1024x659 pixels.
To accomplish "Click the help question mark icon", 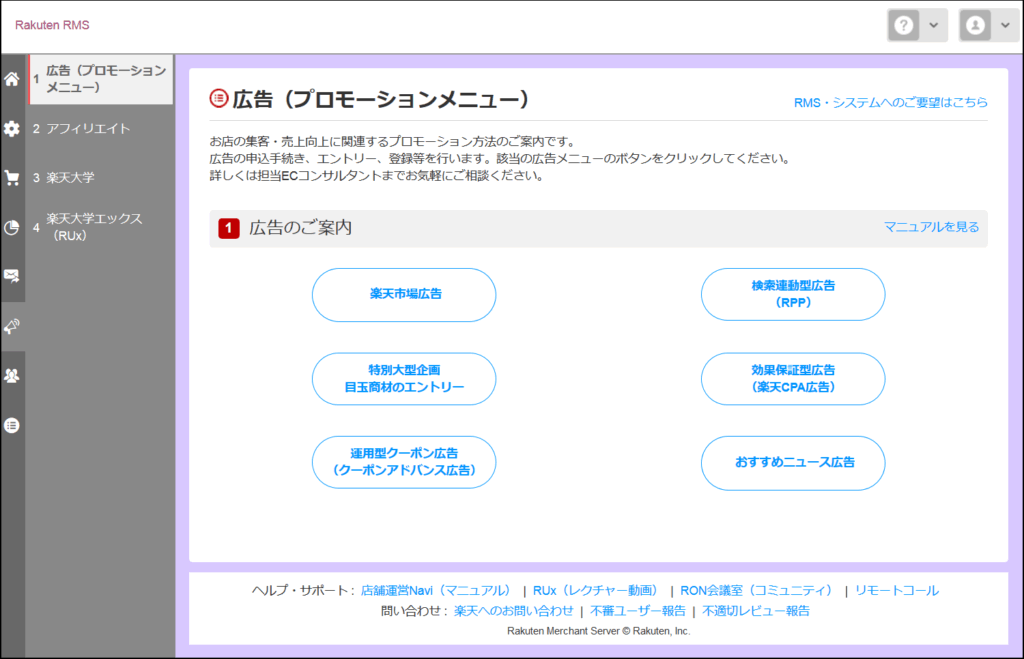I will click(904, 25).
